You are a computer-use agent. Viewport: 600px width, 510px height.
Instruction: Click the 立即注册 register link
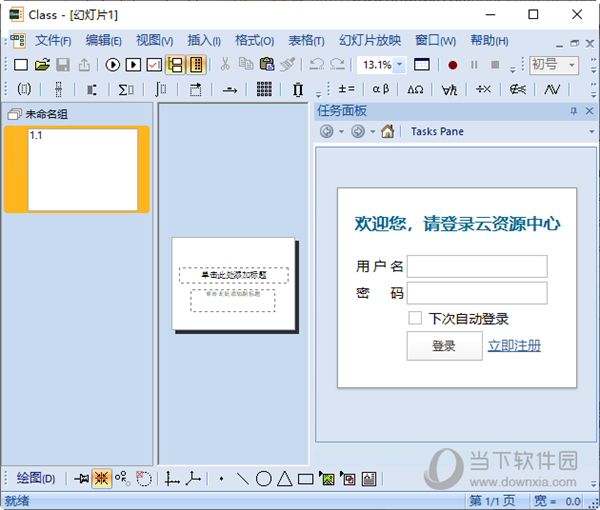[x=514, y=346]
